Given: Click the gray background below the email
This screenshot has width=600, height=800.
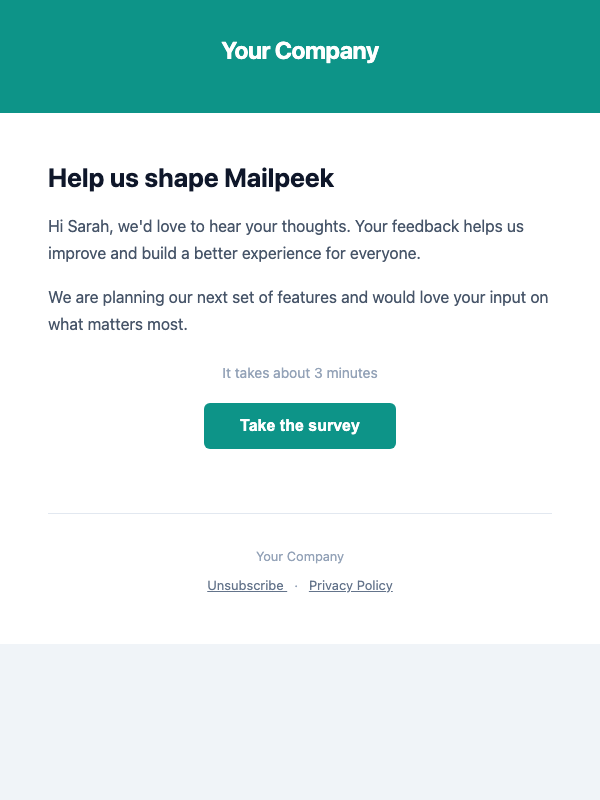Looking at the screenshot, I should pos(299,720).
